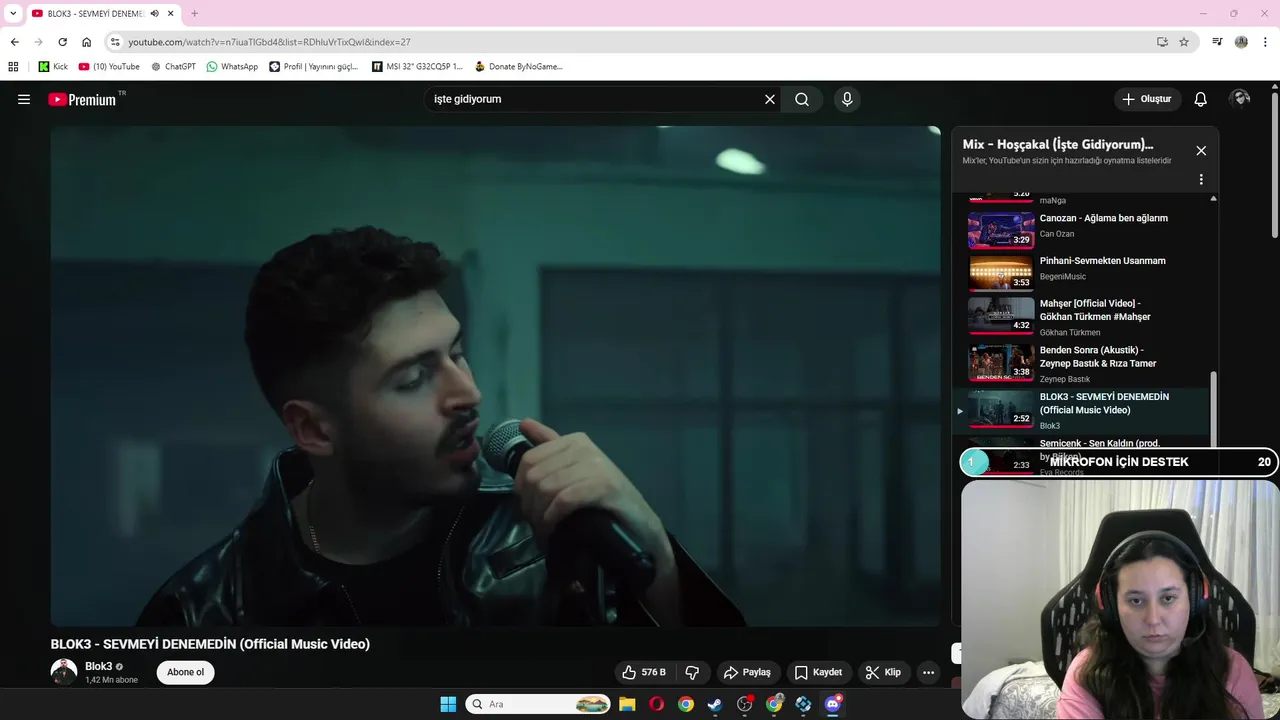
Task: Open the apps grid in bookmarks bar
Action: (13, 67)
